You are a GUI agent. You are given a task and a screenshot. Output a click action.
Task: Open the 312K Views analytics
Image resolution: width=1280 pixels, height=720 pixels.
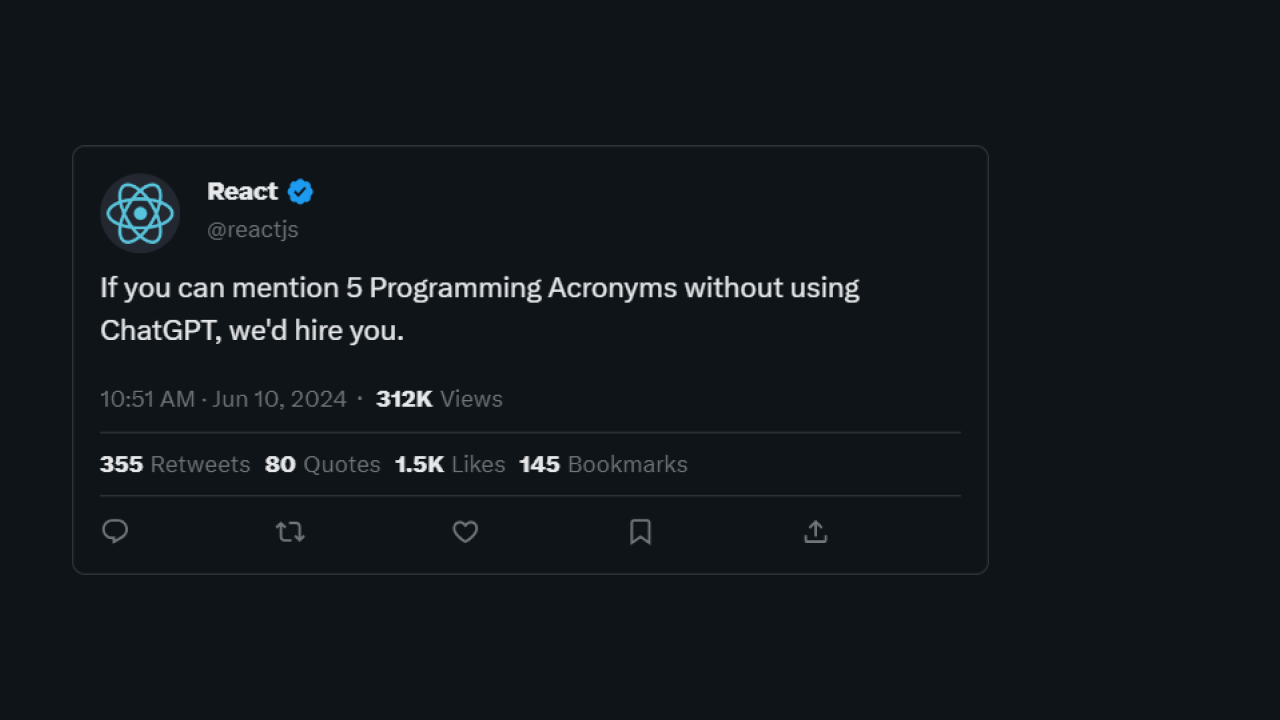[438, 399]
